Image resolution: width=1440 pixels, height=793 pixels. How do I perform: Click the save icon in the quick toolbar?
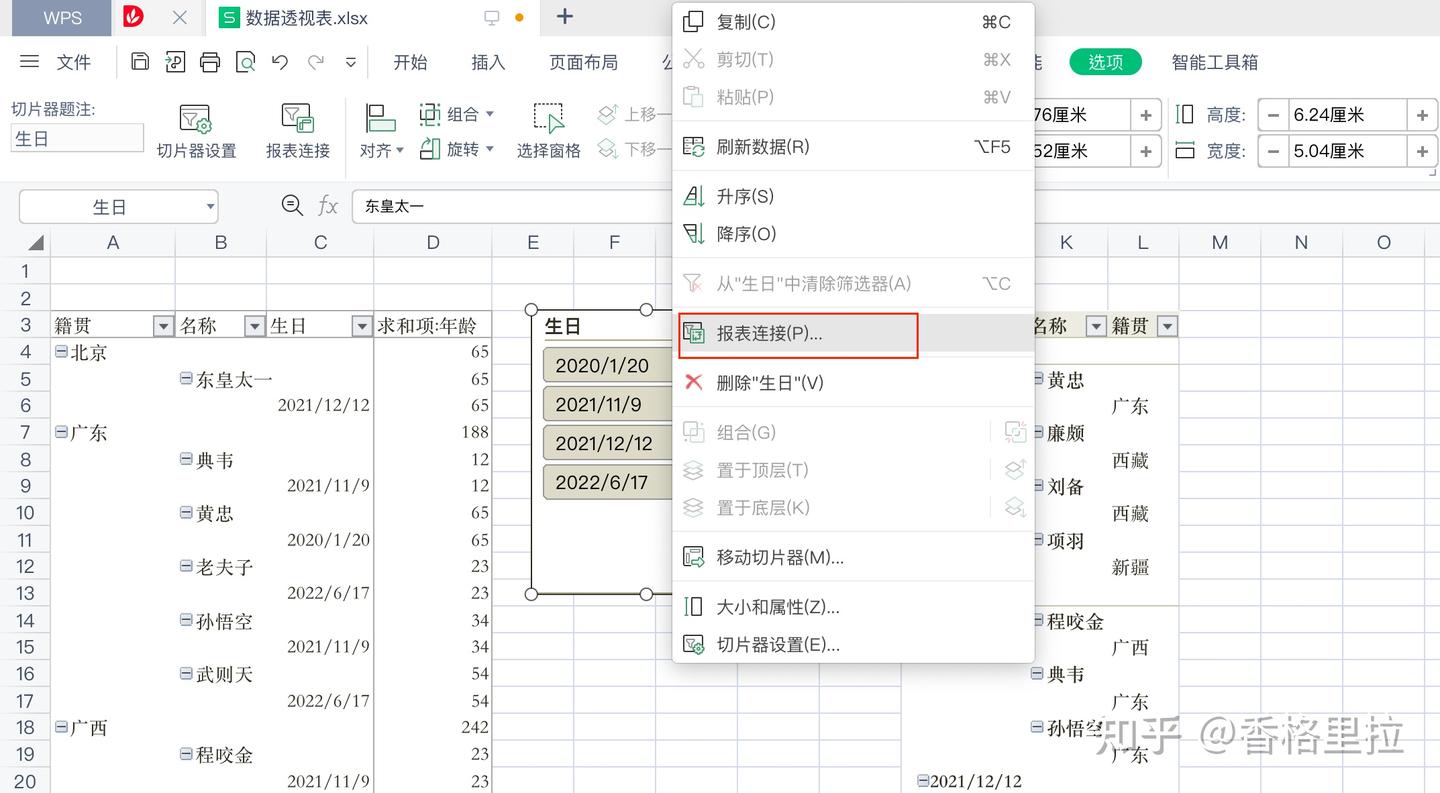[140, 62]
